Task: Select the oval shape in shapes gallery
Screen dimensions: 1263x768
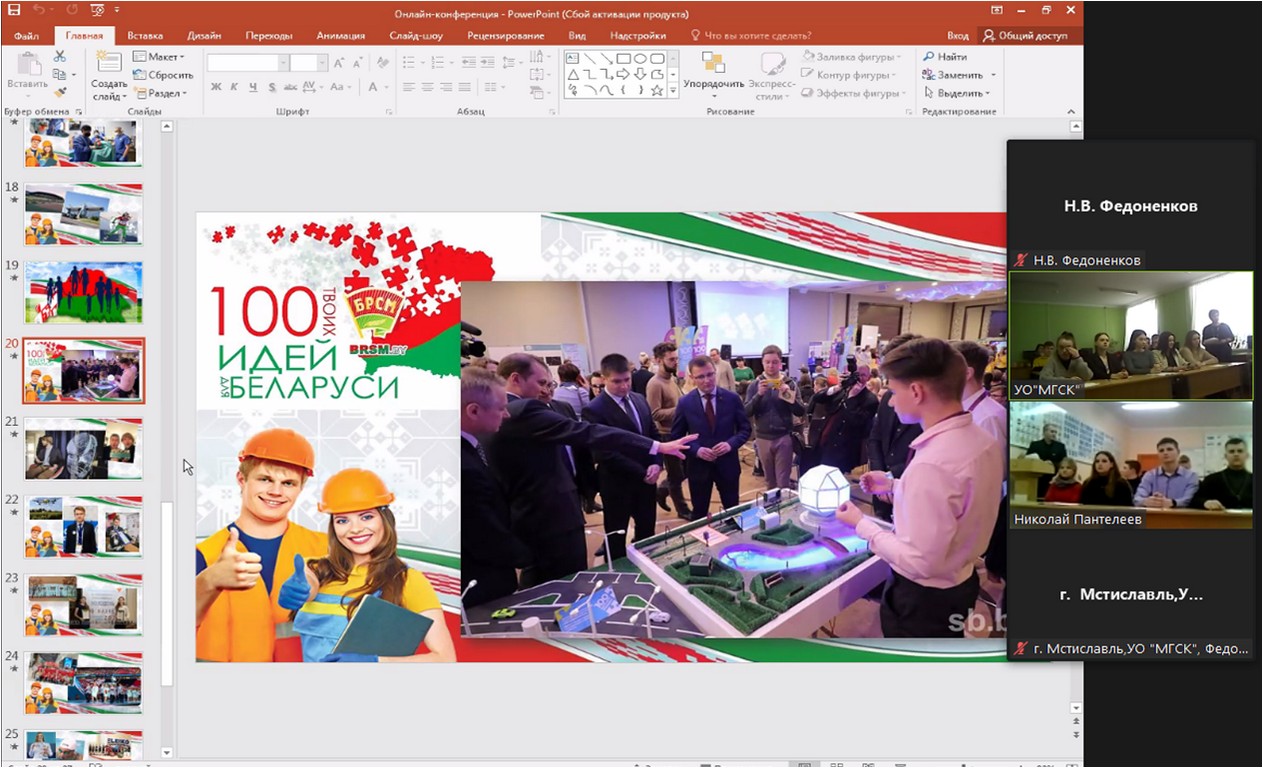Action: tap(640, 58)
